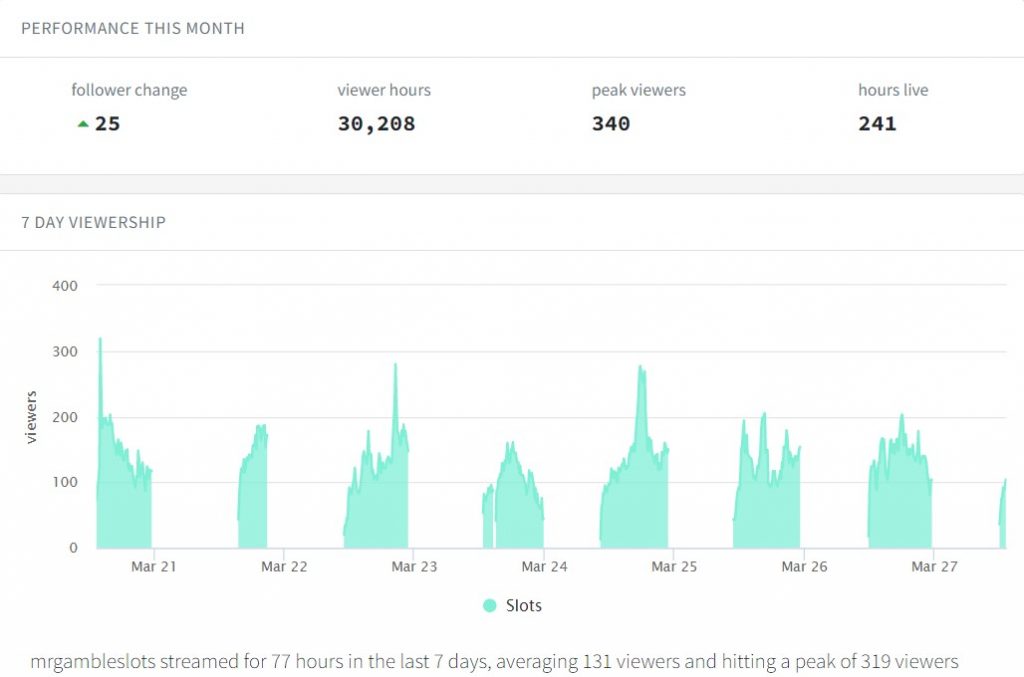Click the Mar 25 x-axis label
This screenshot has width=1024, height=677.
[x=674, y=567]
